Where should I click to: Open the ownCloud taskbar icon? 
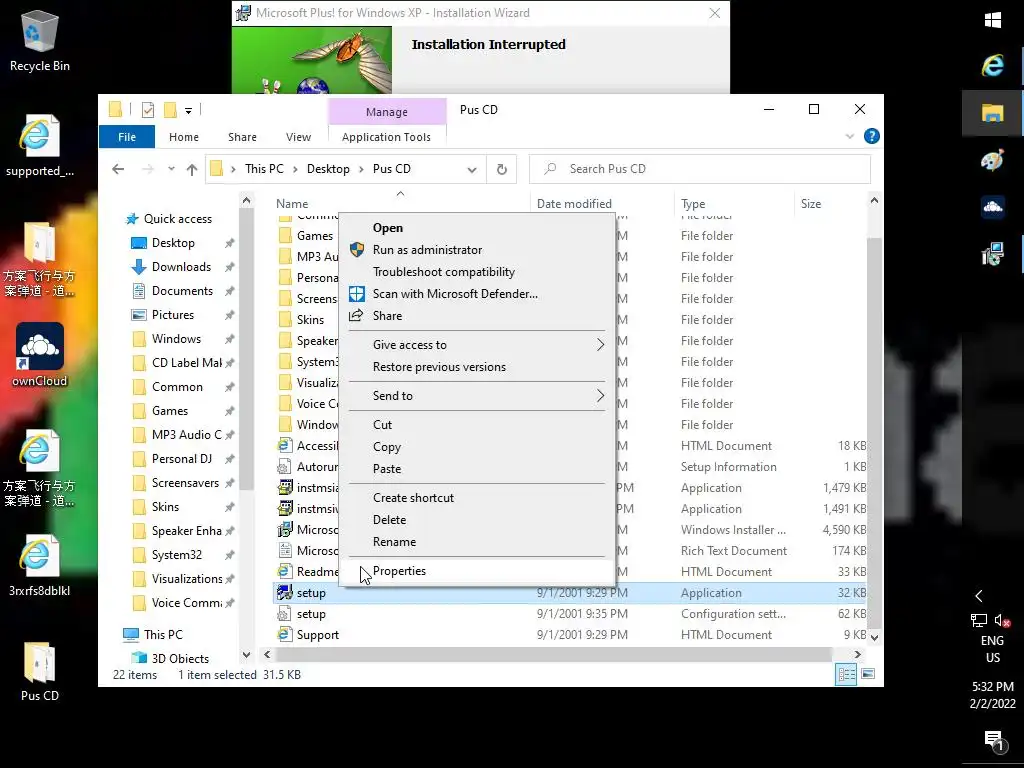(993, 207)
